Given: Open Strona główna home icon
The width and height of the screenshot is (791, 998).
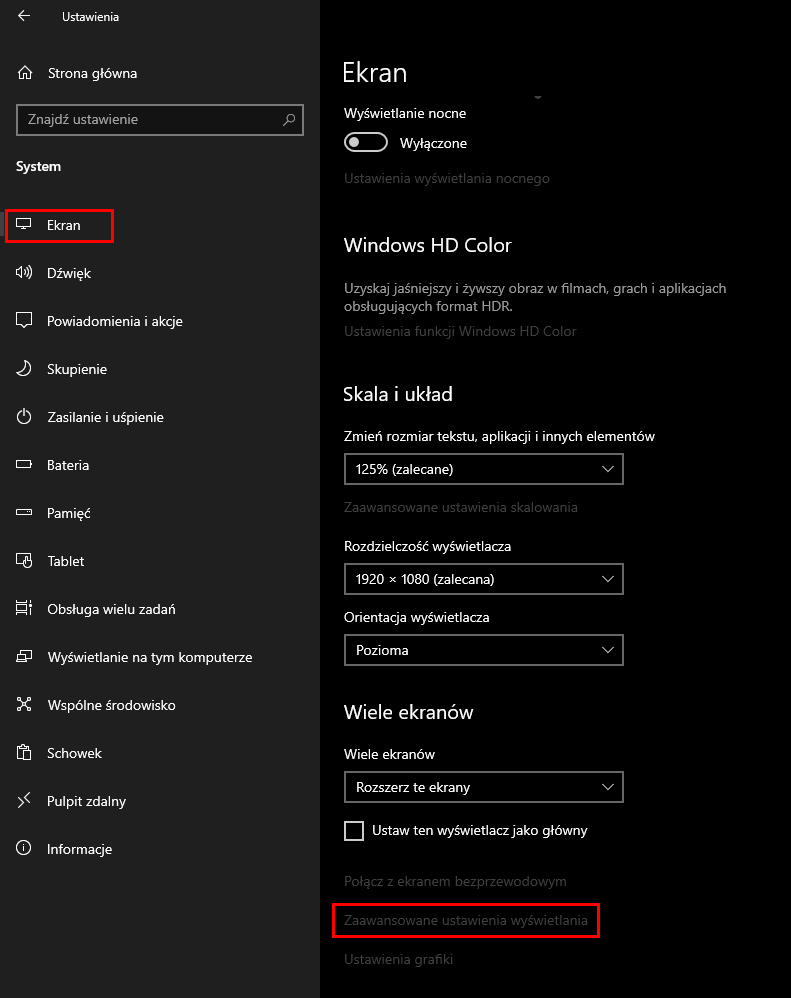Looking at the screenshot, I should pos(25,73).
